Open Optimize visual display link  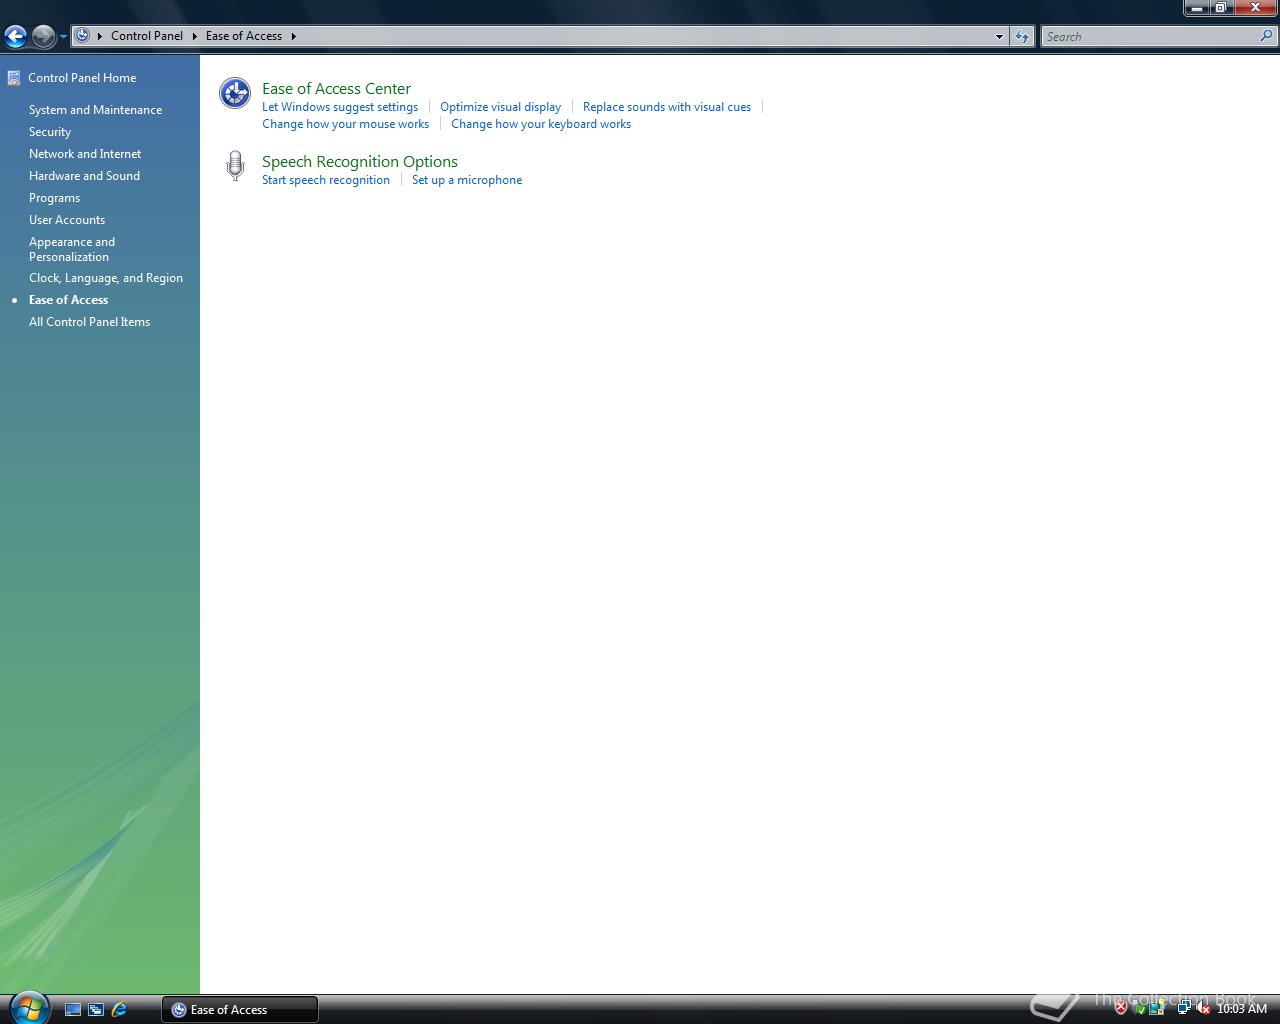pos(500,107)
